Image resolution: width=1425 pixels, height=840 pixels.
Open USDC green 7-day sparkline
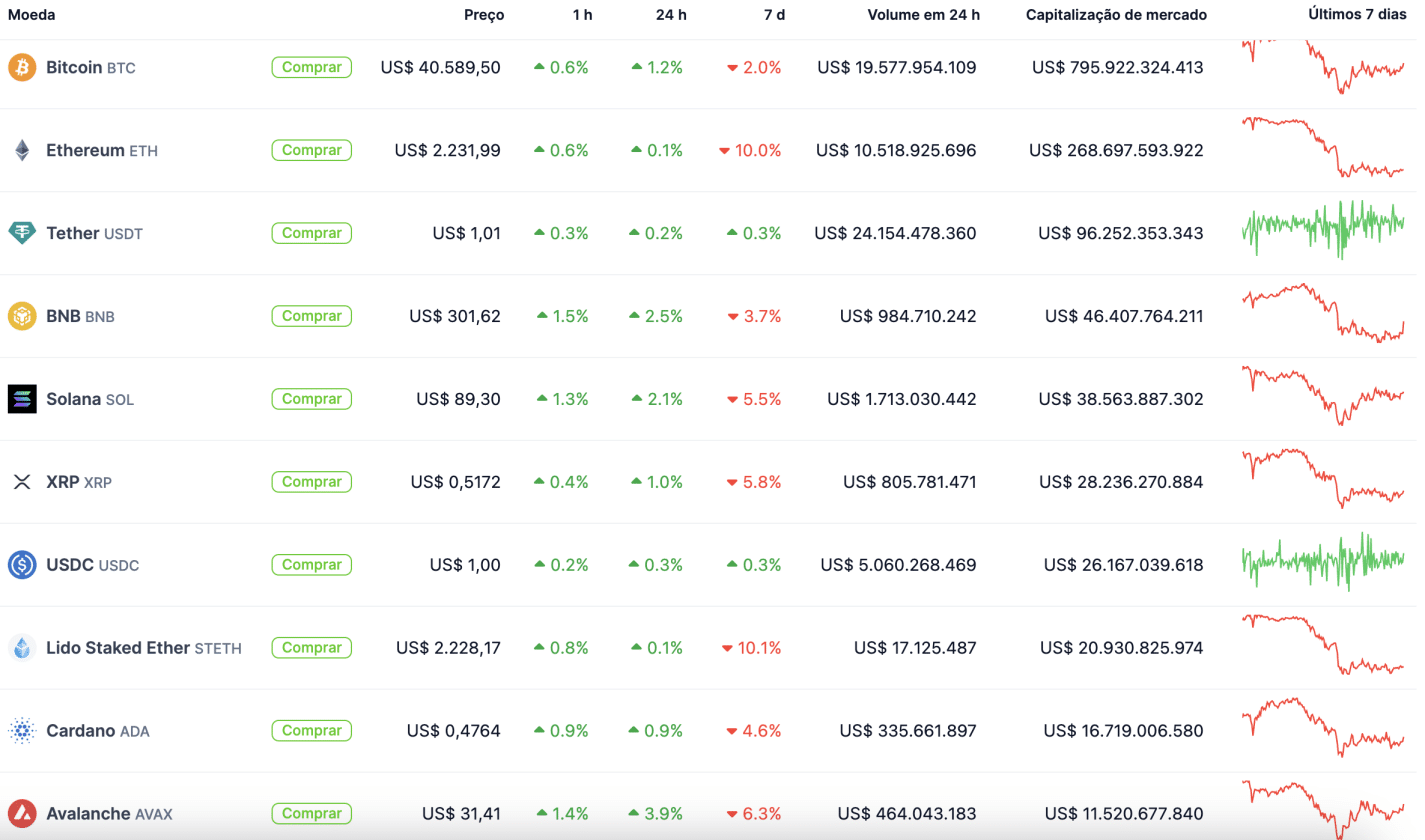pos(1323,561)
